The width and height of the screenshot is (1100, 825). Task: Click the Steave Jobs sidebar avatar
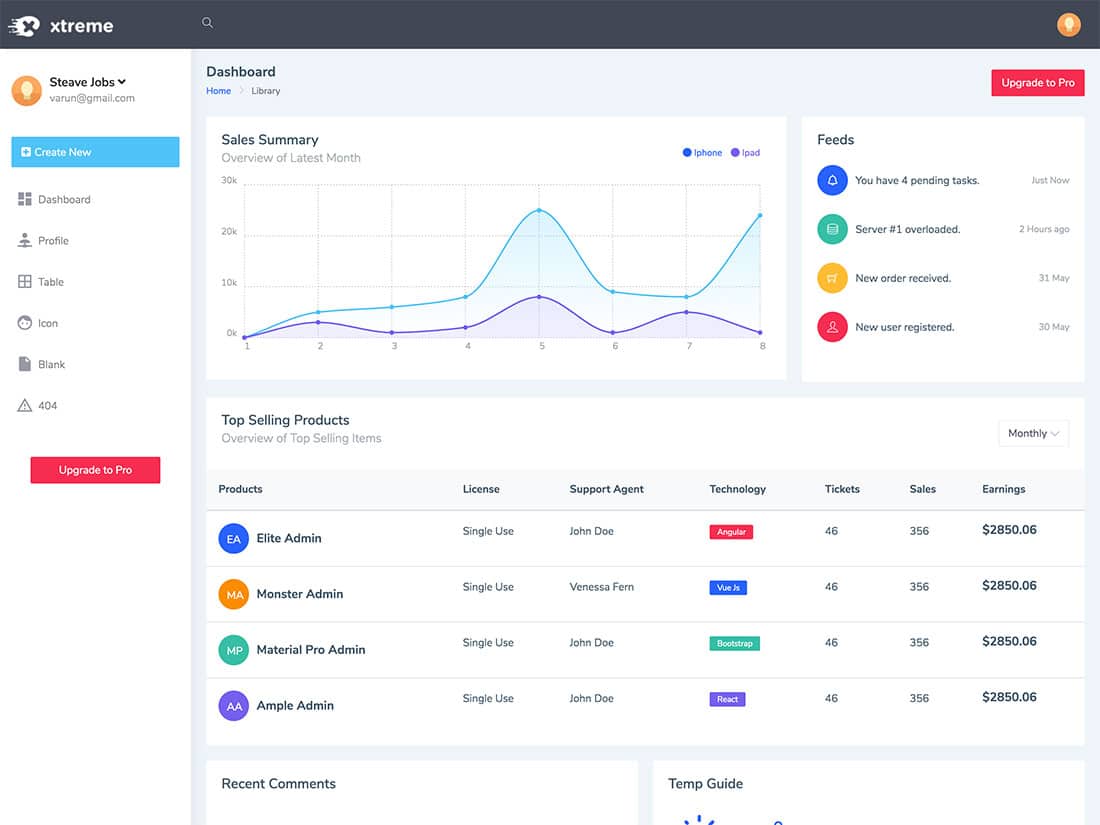tap(27, 90)
